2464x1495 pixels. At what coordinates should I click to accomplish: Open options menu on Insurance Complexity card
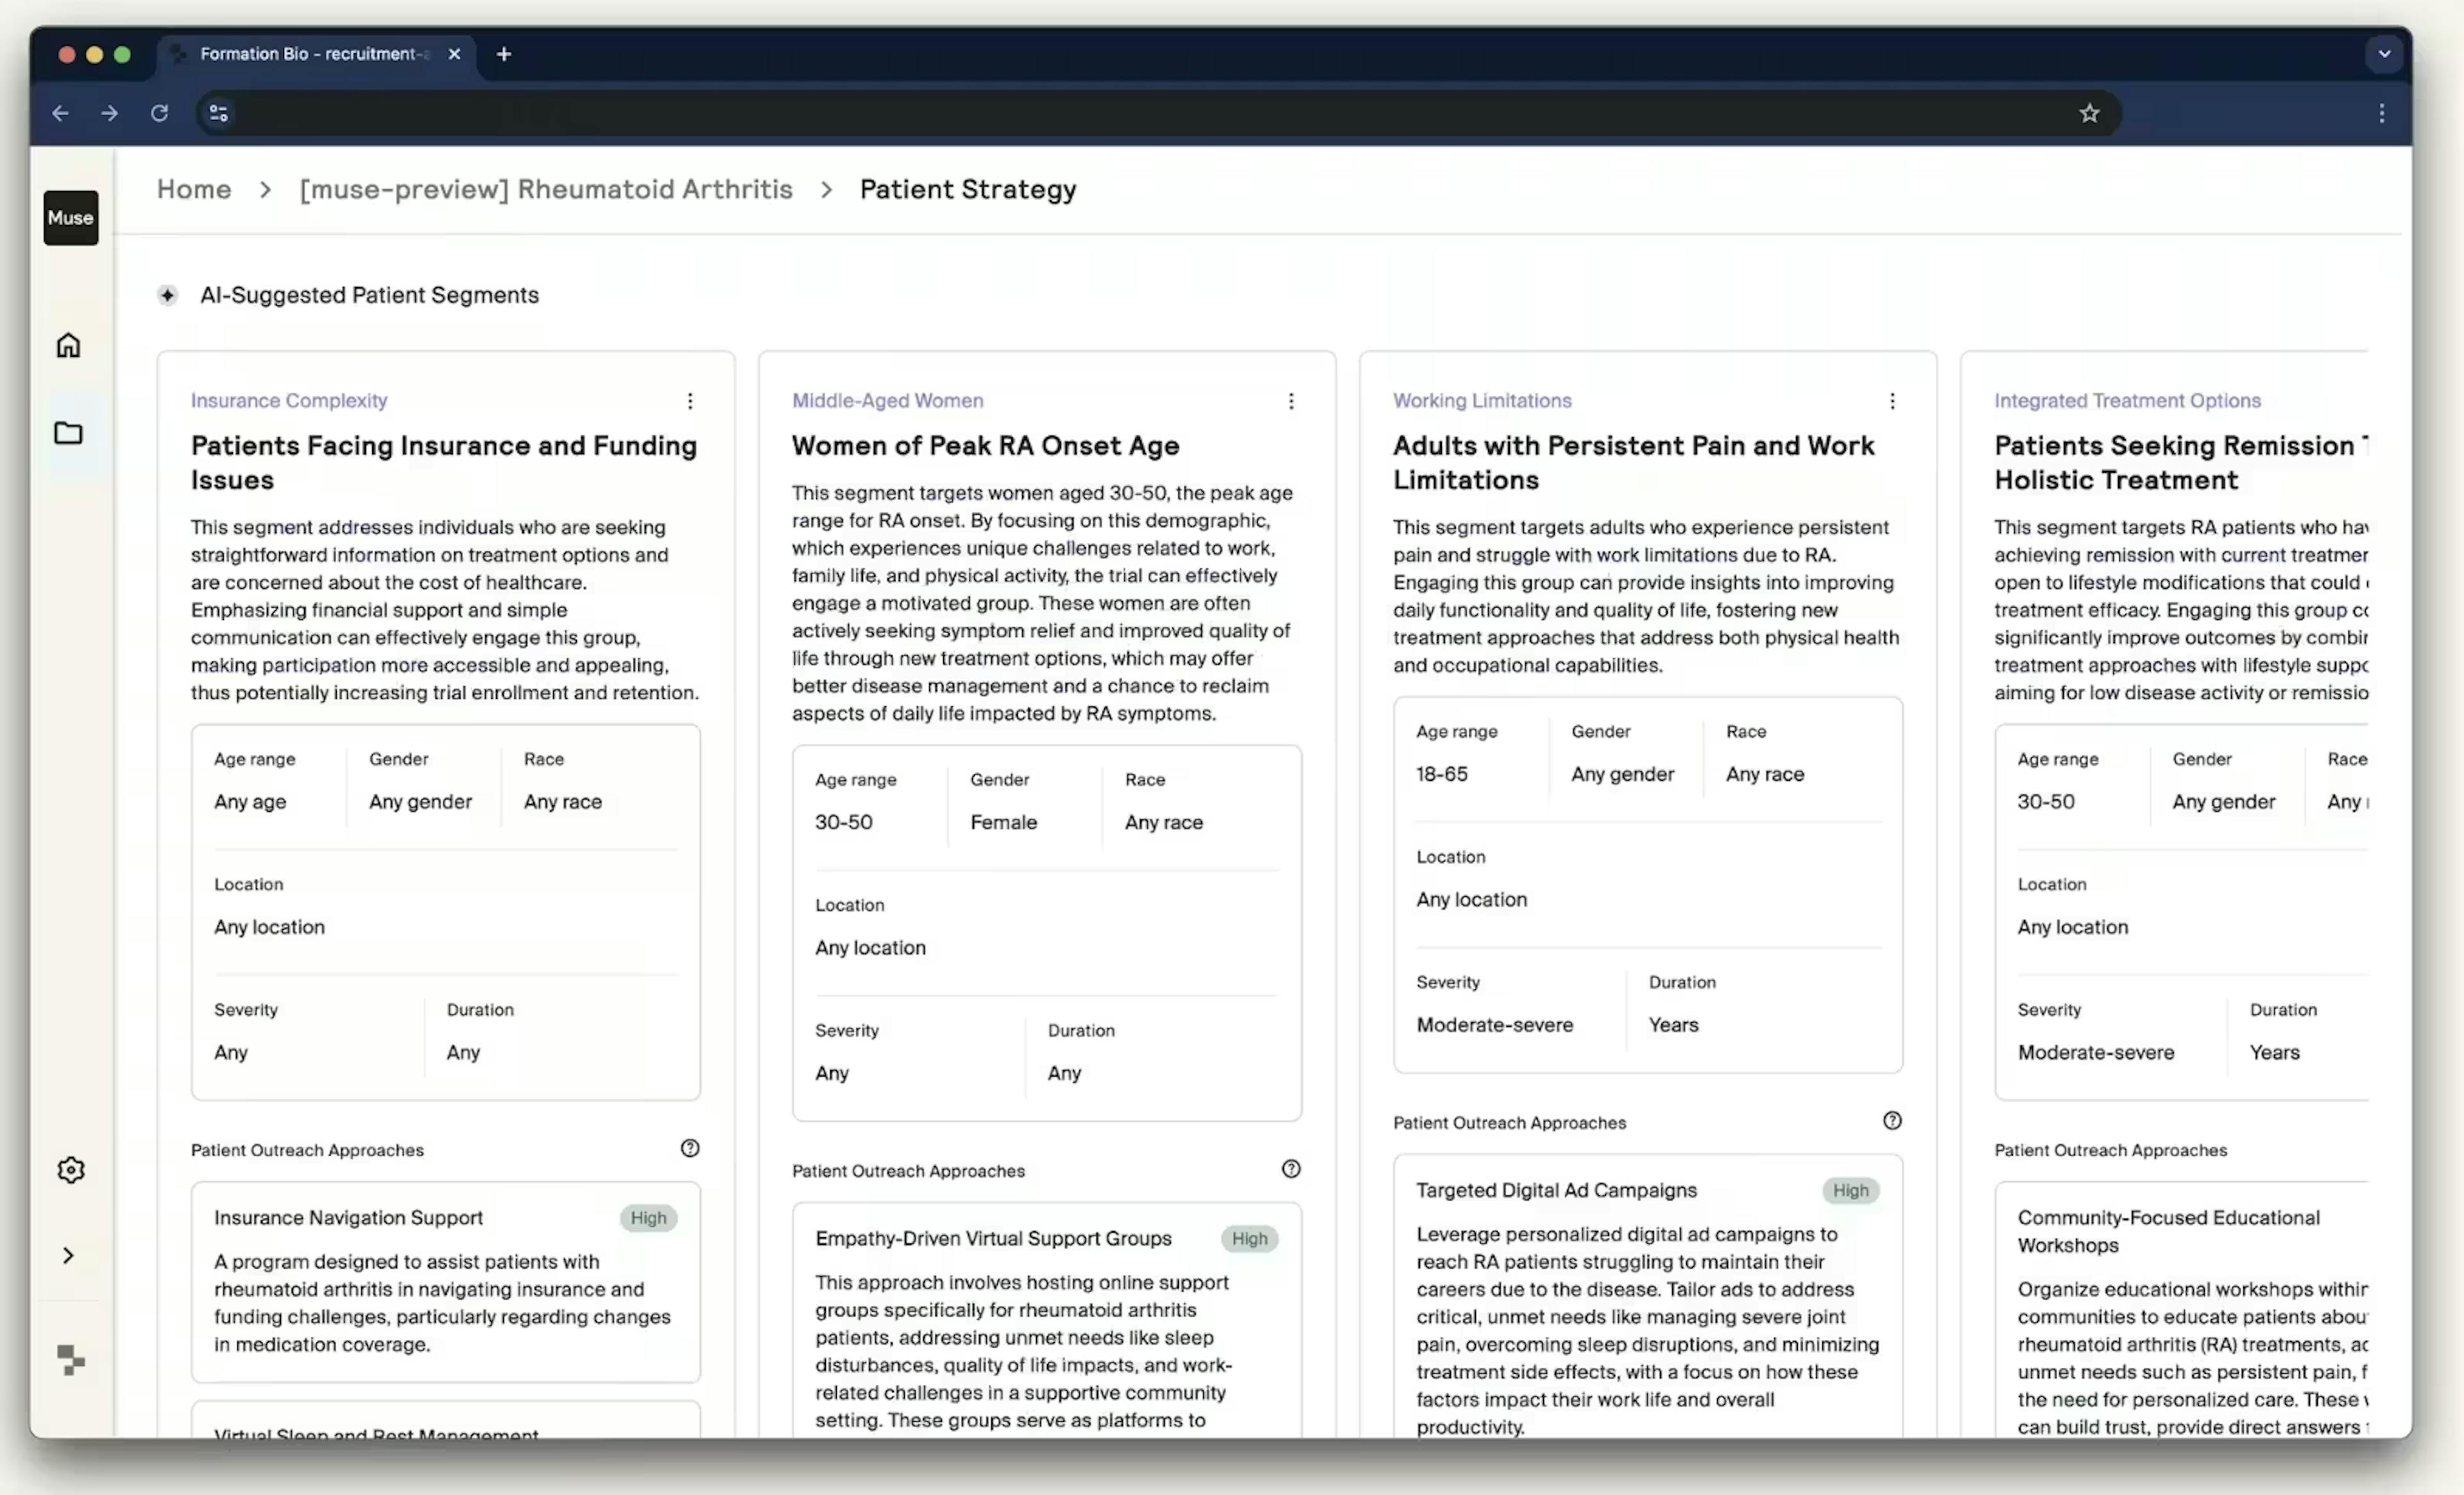[x=689, y=400]
